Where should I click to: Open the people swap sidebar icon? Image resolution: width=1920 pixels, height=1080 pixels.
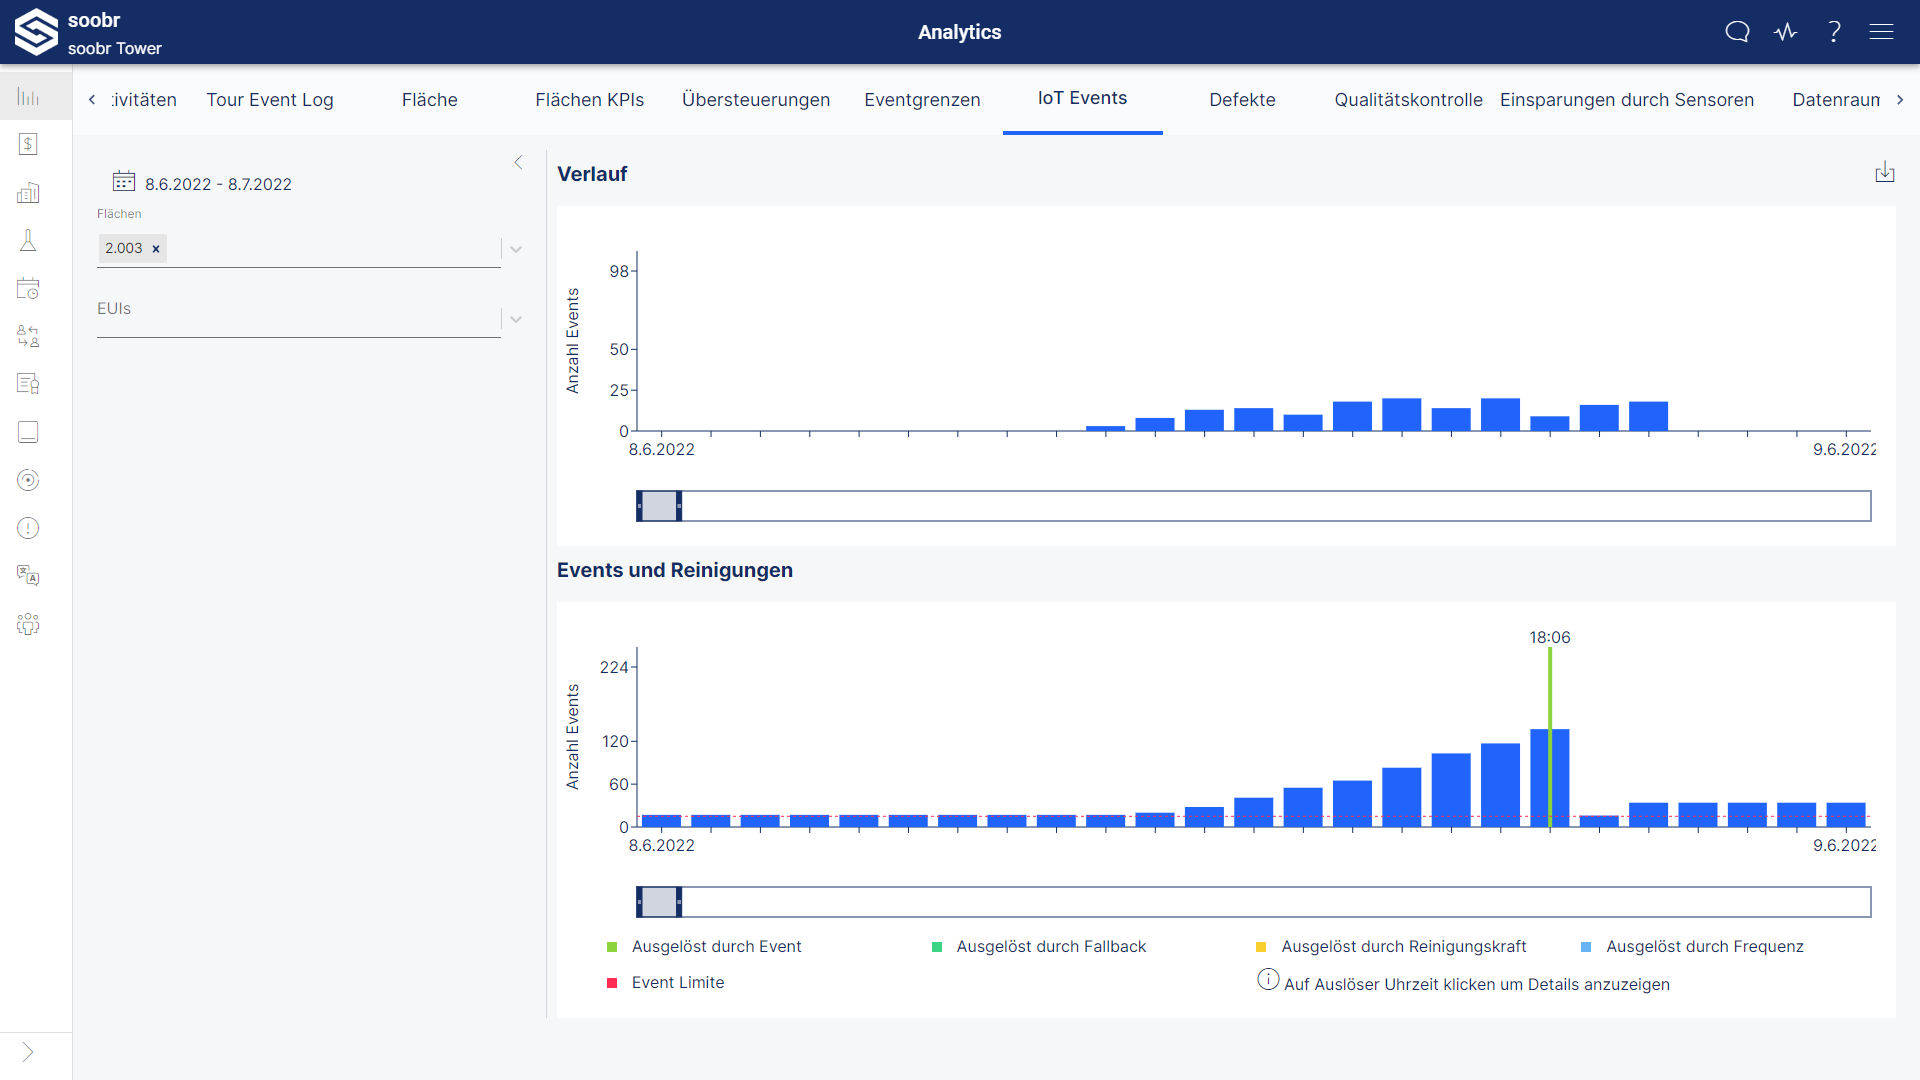(x=28, y=336)
